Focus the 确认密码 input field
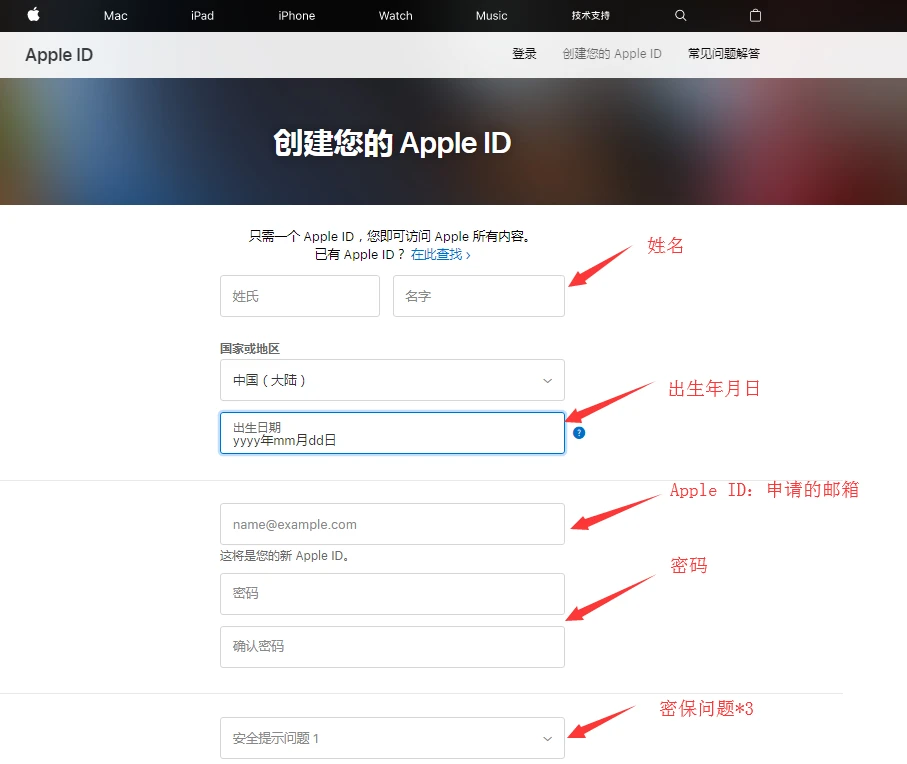Image resolution: width=907 pixels, height=764 pixels. (x=392, y=647)
